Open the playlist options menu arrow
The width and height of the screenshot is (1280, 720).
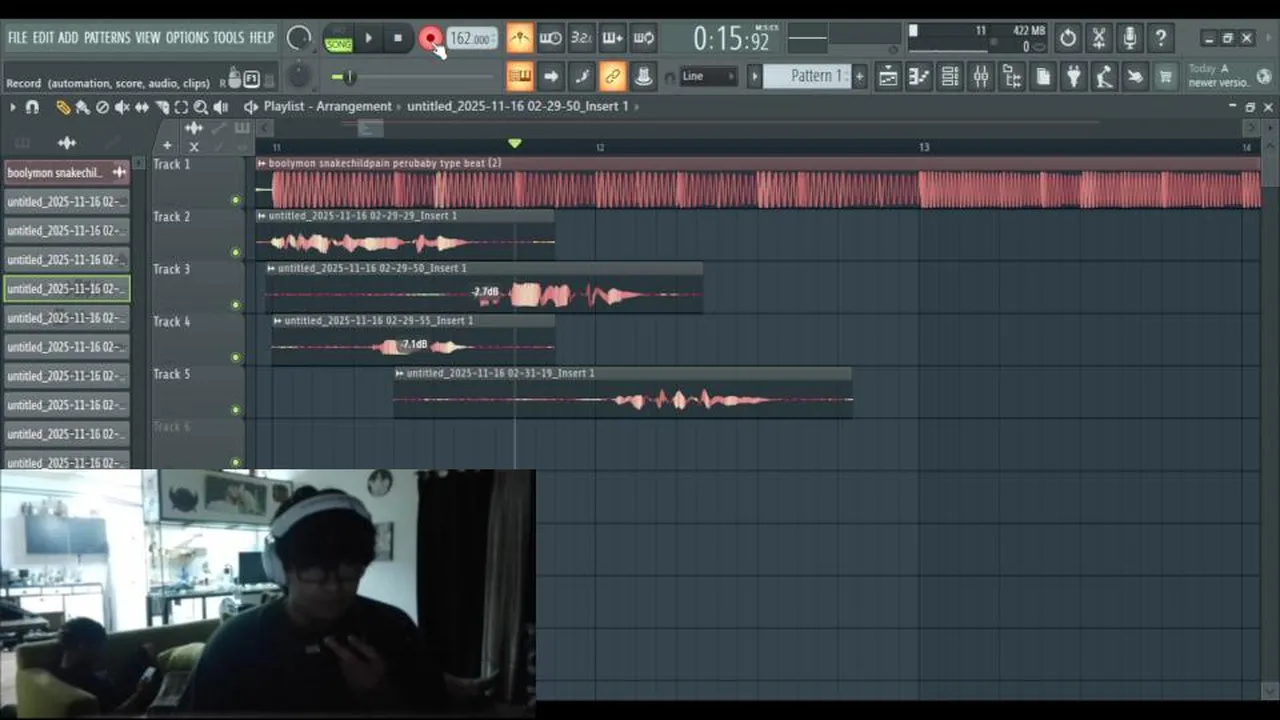12,107
